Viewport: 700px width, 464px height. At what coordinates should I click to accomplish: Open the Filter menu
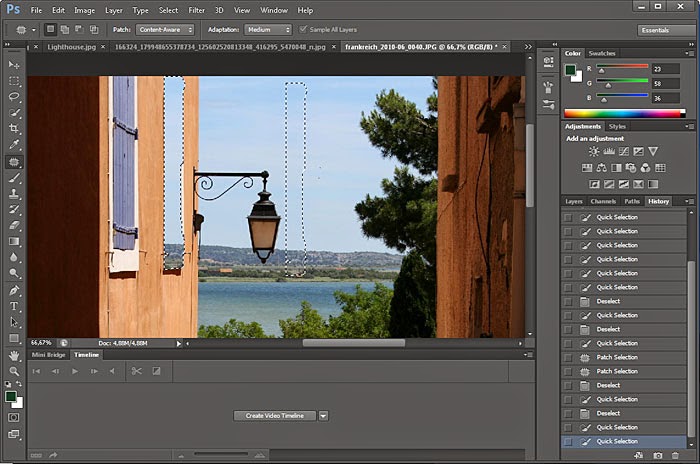[x=196, y=10]
